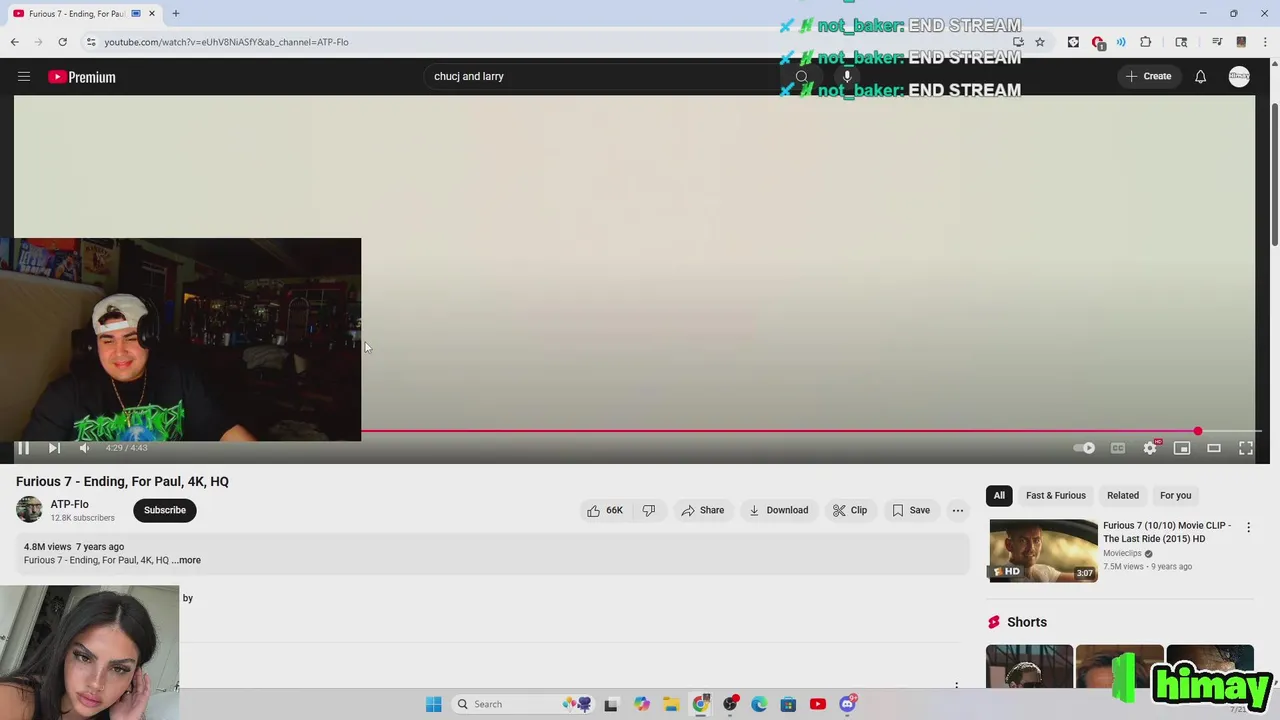
Task: Open File Explorer from taskbar
Action: tap(671, 704)
